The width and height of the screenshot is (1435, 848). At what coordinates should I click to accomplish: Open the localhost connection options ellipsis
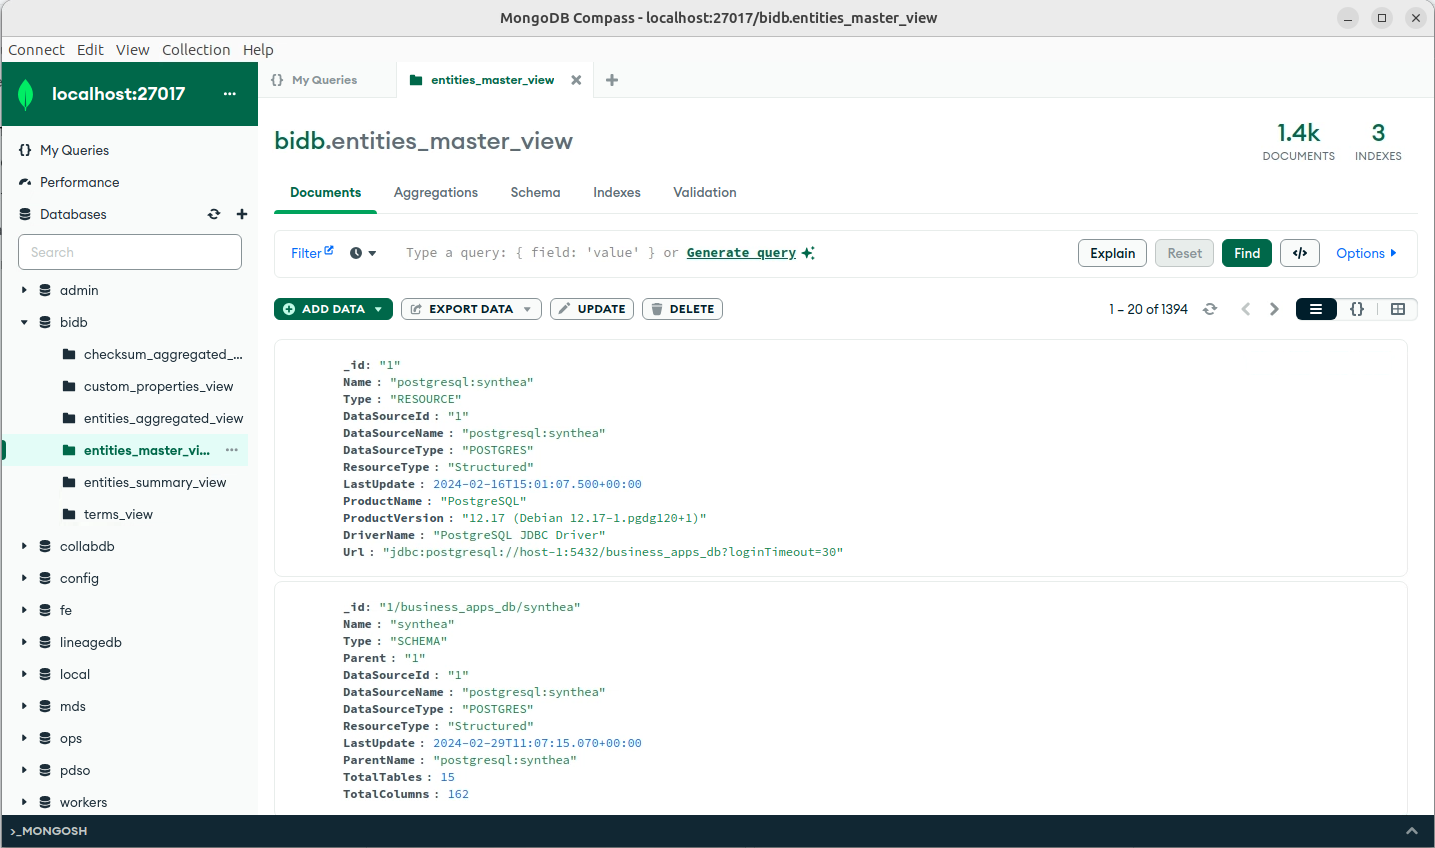[230, 94]
